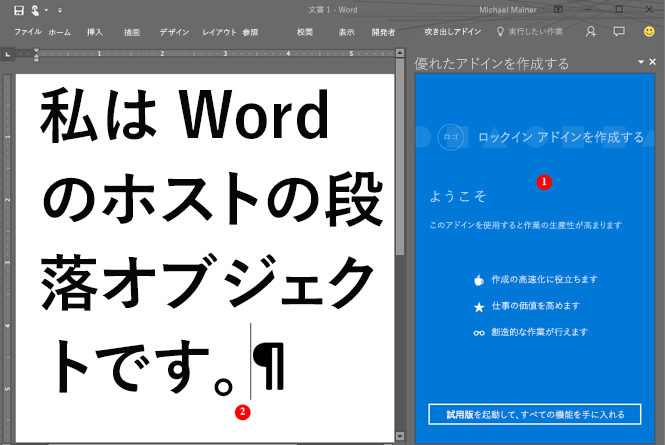
Task: Click the Michael Mainer account name
Action: [508, 10]
